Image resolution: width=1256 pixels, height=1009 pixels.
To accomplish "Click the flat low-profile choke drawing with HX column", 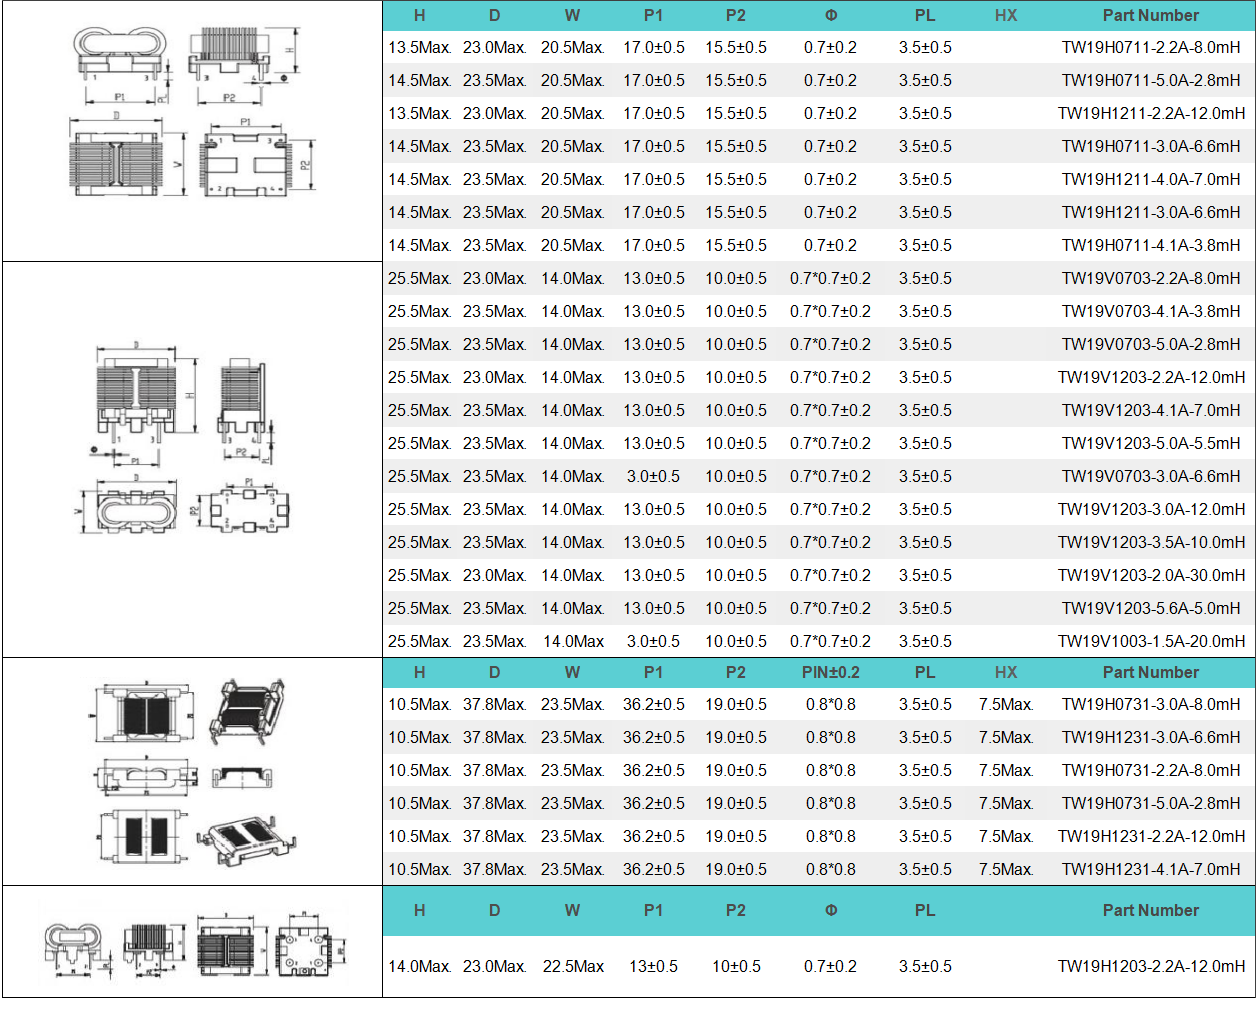I will coord(192,772).
